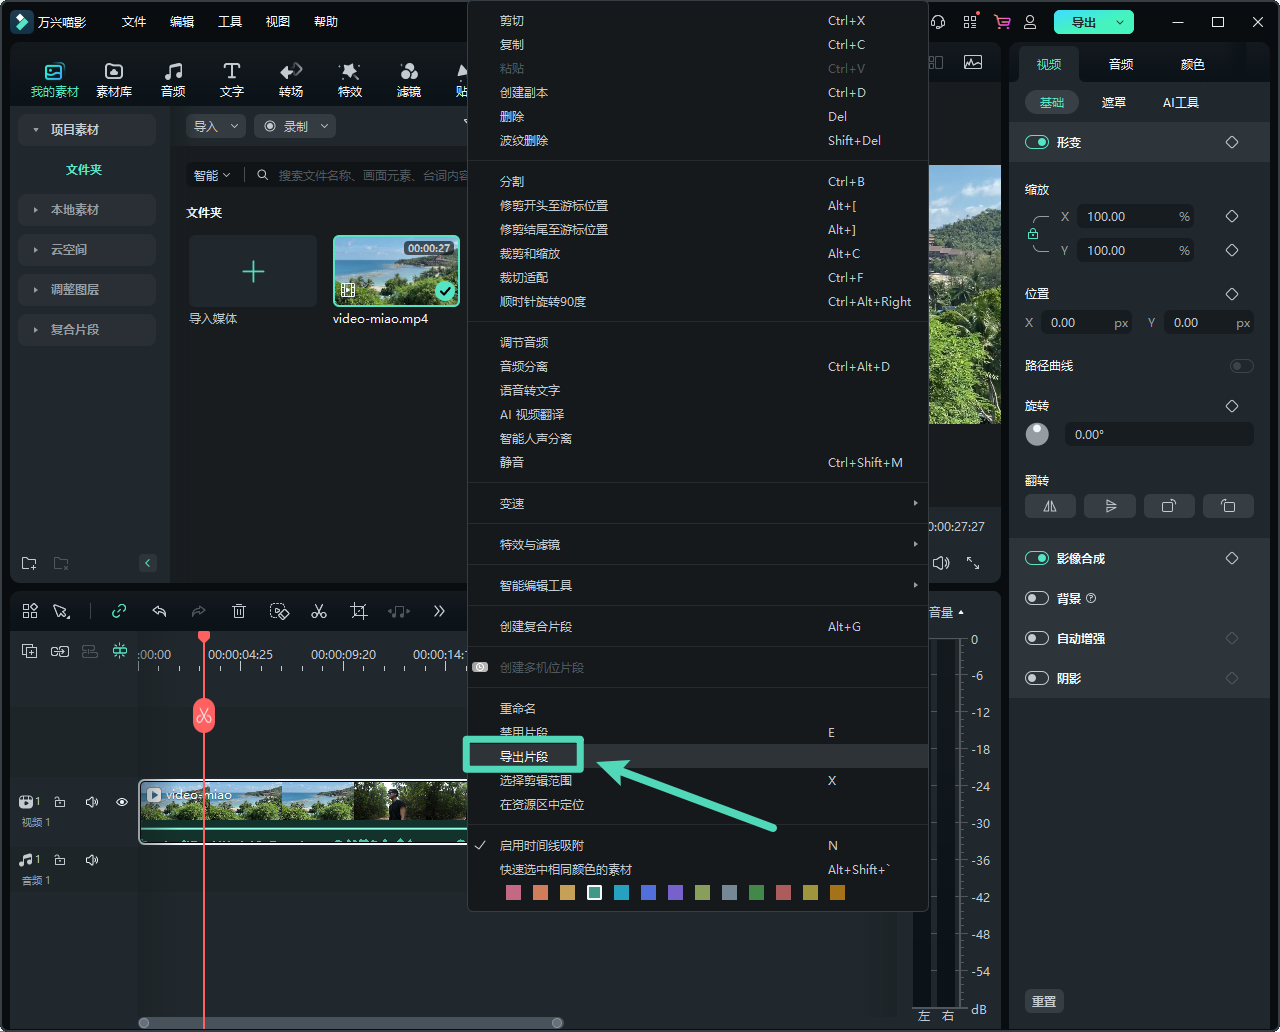Open the 转场 transitions panel
The height and width of the screenshot is (1032, 1280).
291,79
